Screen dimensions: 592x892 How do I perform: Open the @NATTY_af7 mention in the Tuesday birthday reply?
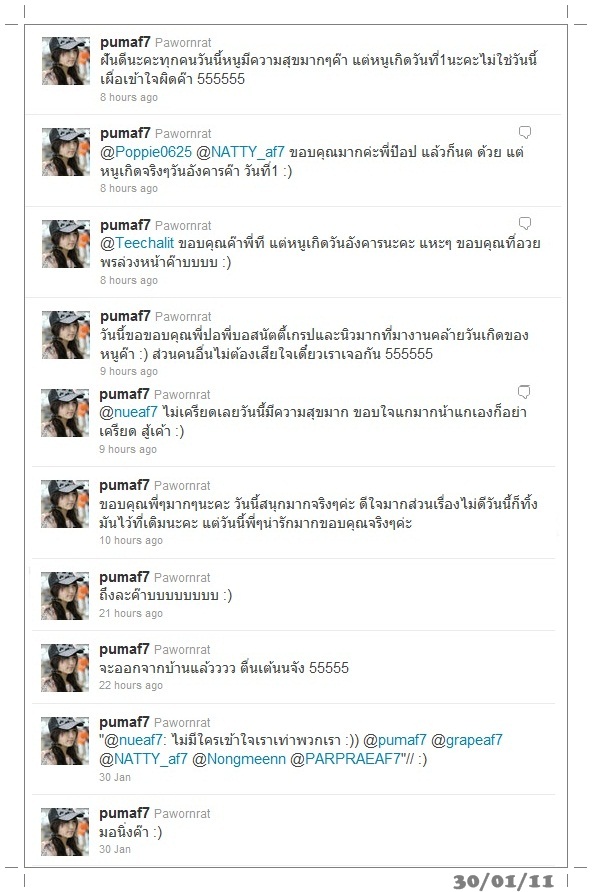[x=240, y=152]
